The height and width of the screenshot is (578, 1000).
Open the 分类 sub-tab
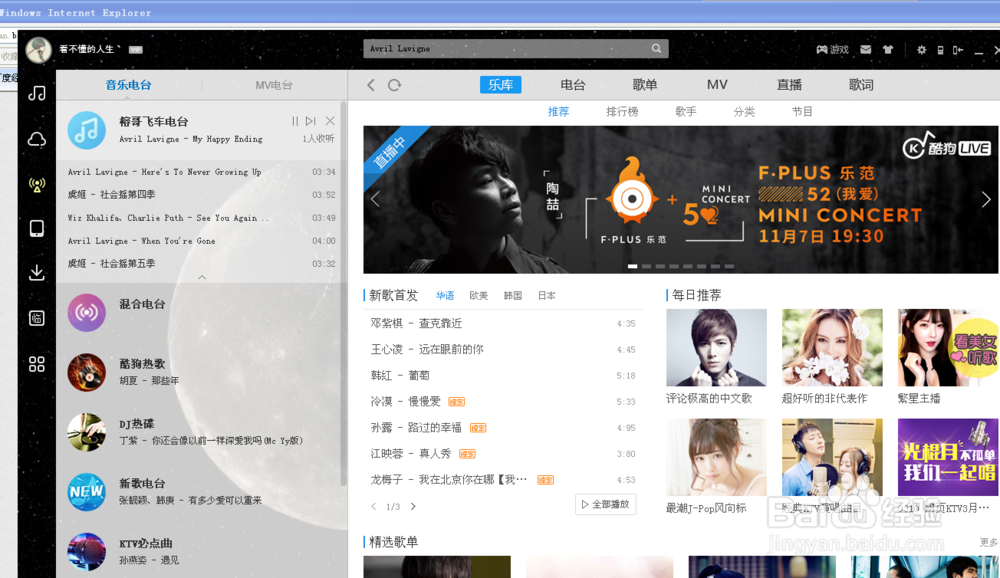pos(744,112)
